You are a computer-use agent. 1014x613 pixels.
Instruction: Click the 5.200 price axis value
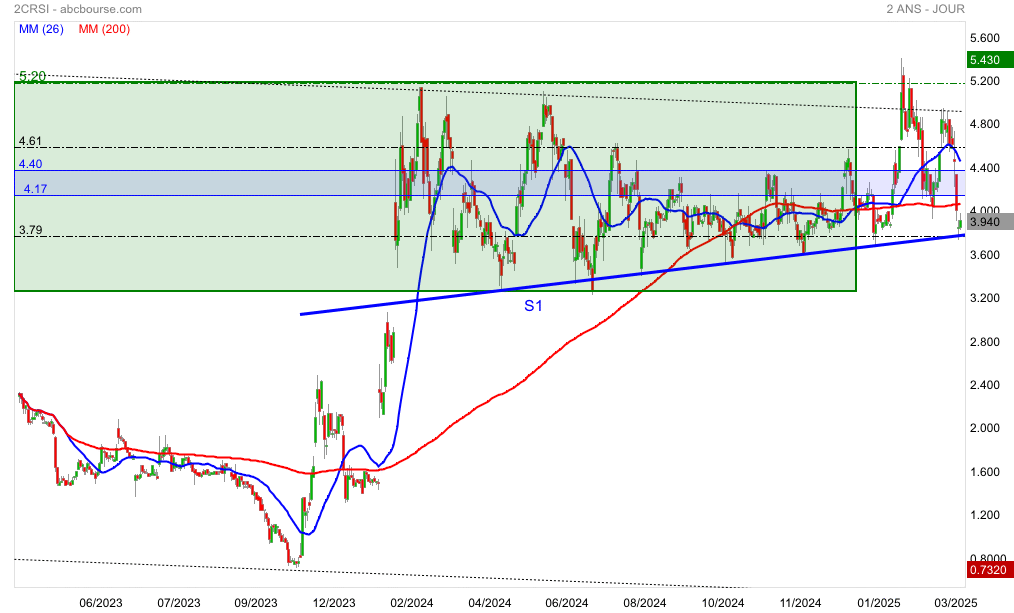(985, 81)
